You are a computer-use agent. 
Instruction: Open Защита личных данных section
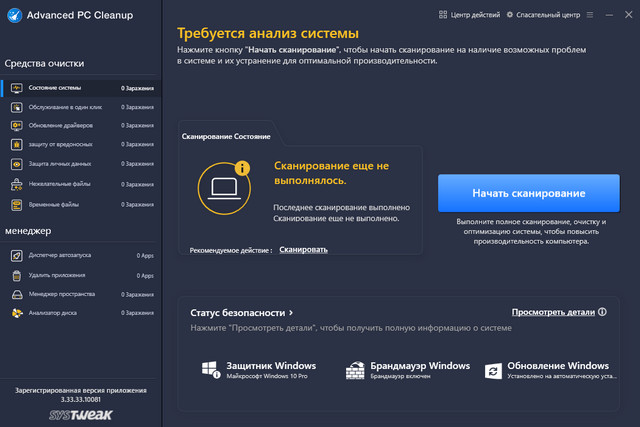82,164
